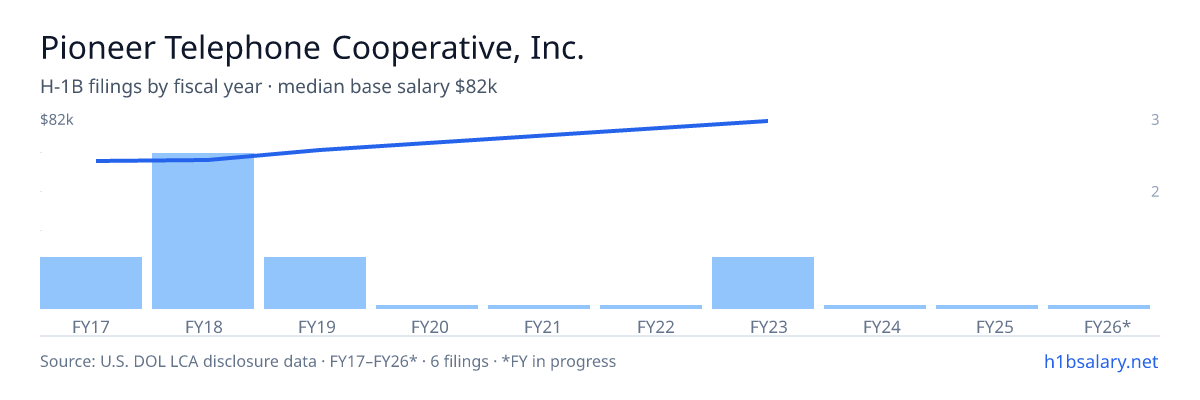1200x400 pixels.
Task: Click the small FY25 bar
Action: point(987,307)
